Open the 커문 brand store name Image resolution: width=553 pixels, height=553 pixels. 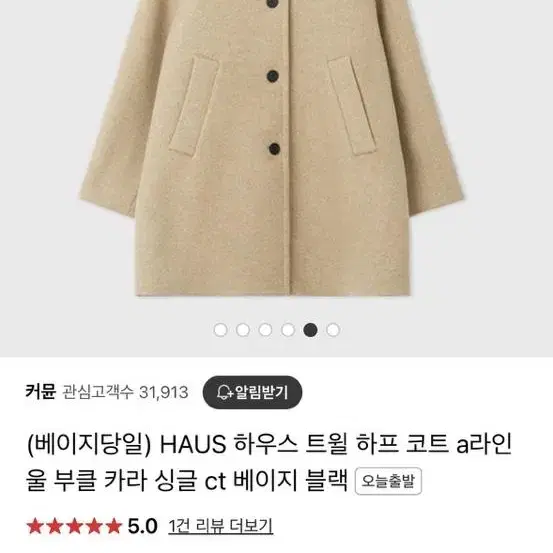click(41, 392)
